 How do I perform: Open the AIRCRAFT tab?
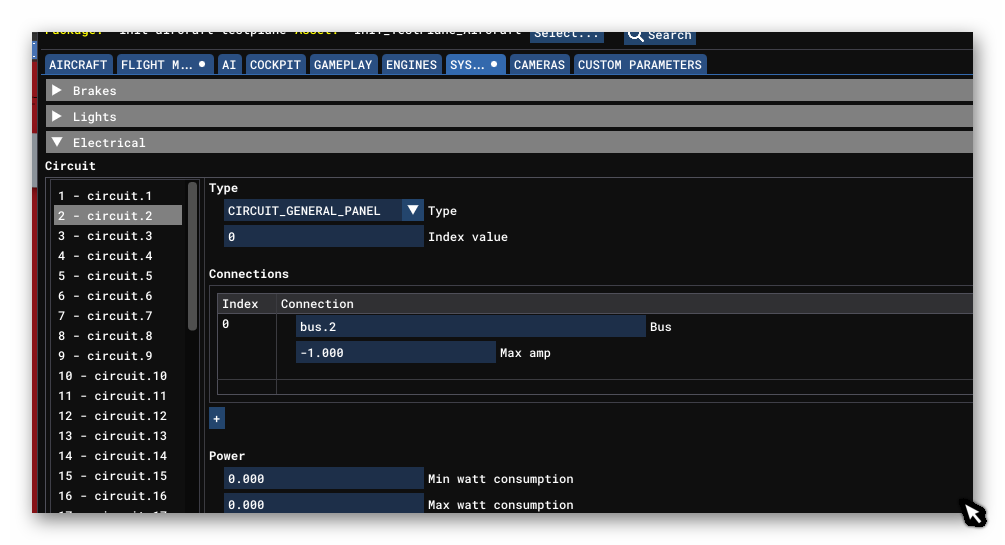point(78,65)
